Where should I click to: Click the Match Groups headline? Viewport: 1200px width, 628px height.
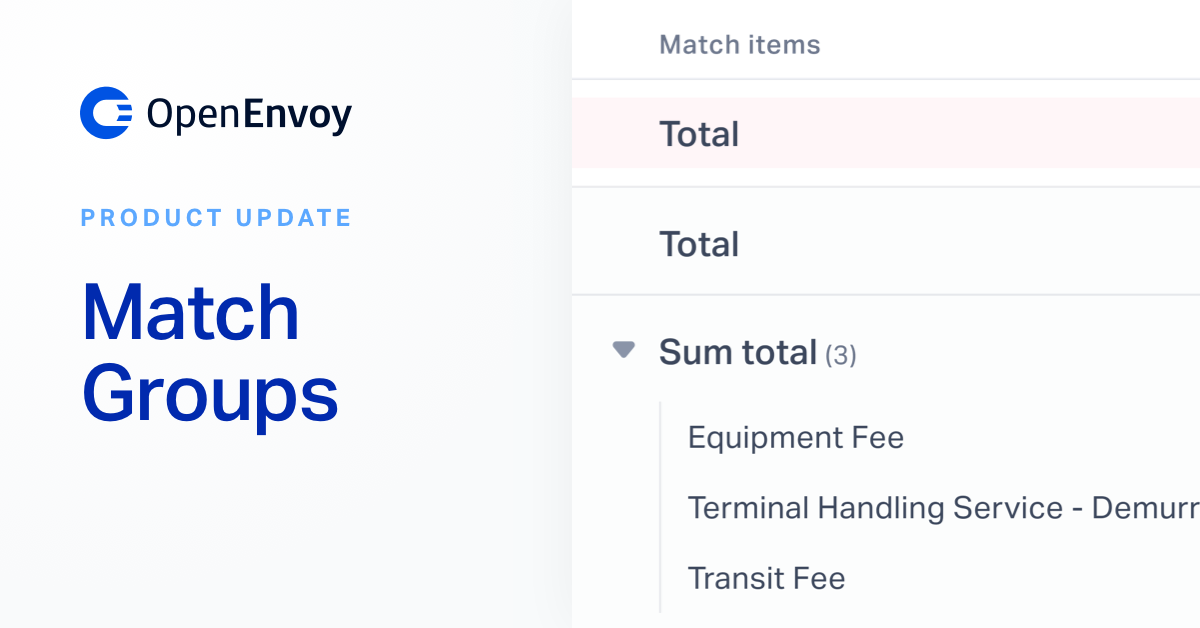click(x=210, y=354)
